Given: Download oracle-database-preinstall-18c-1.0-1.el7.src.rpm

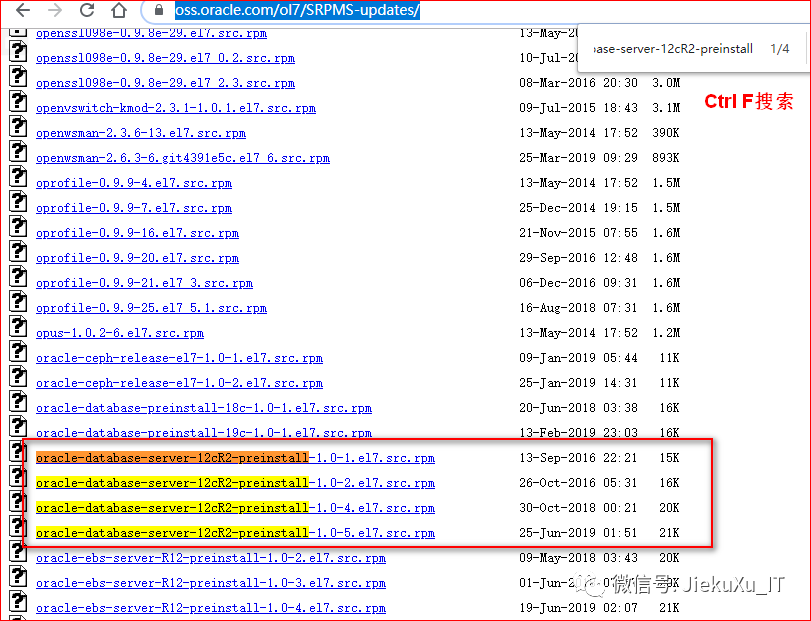Looking at the screenshot, I should click(x=204, y=408).
